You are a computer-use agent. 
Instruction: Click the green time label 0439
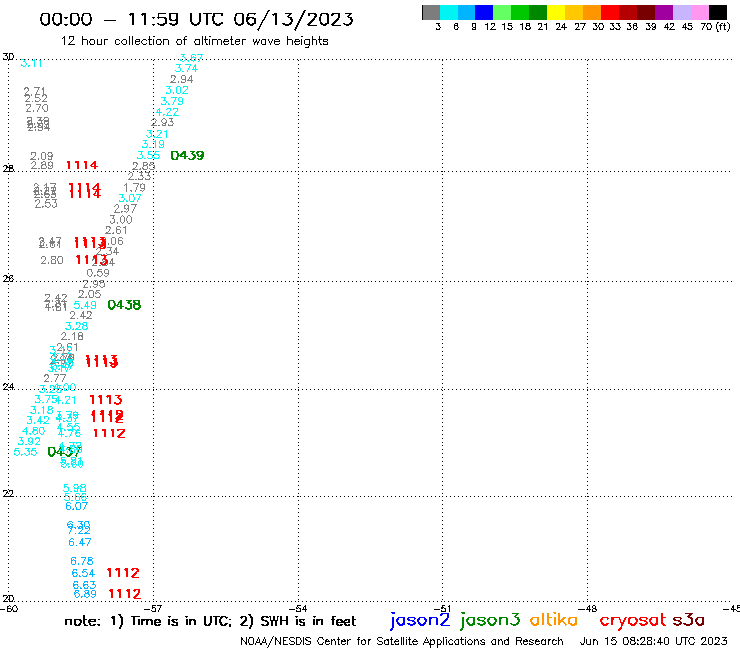click(187, 155)
